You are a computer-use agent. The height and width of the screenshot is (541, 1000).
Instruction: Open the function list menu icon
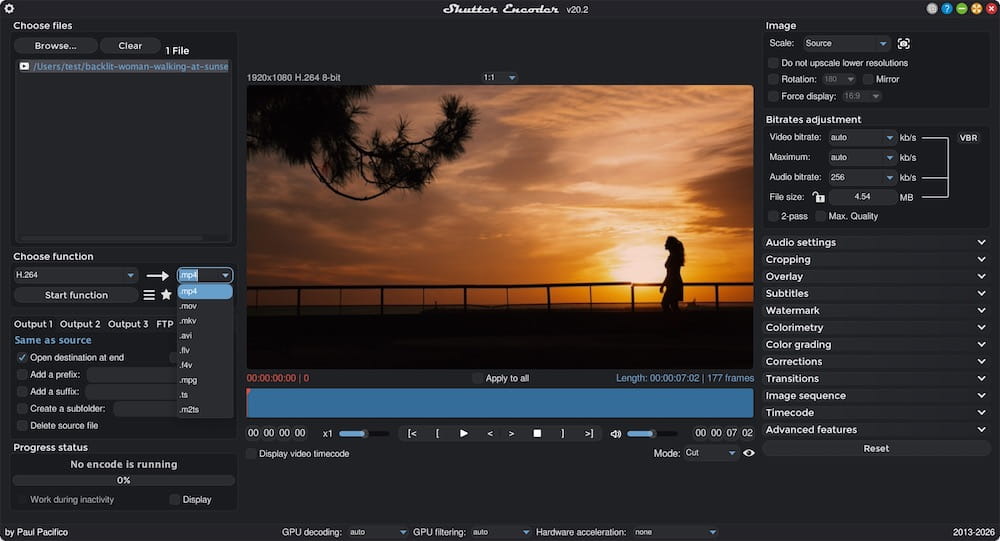[x=149, y=295]
